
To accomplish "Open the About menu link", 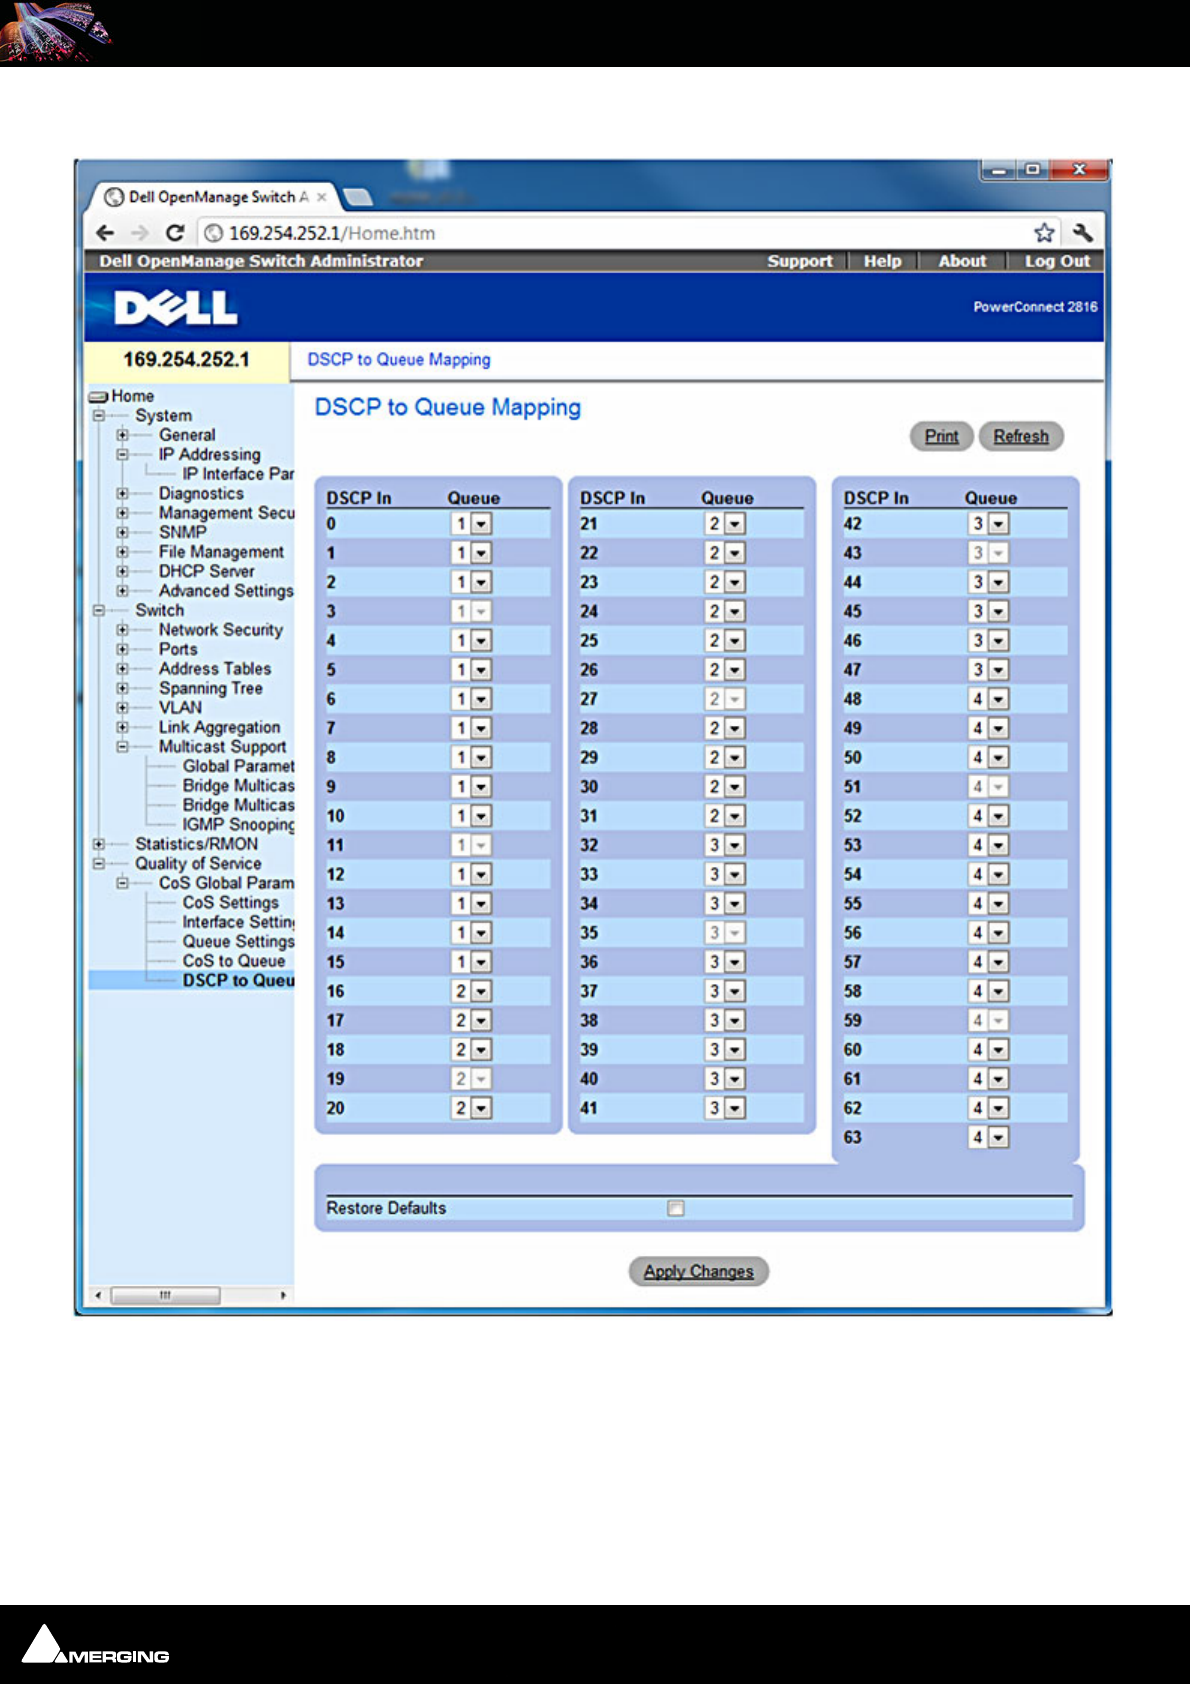I will click(962, 261).
